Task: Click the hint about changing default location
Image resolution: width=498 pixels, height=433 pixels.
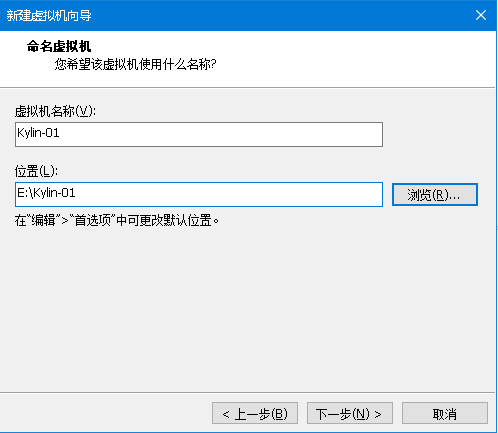Action: click(x=117, y=220)
